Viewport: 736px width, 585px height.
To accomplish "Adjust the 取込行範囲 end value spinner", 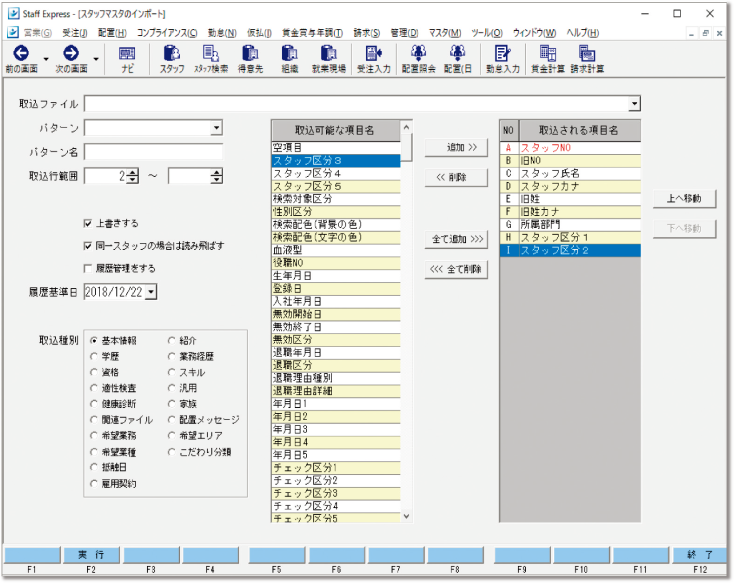I will 216,177.
